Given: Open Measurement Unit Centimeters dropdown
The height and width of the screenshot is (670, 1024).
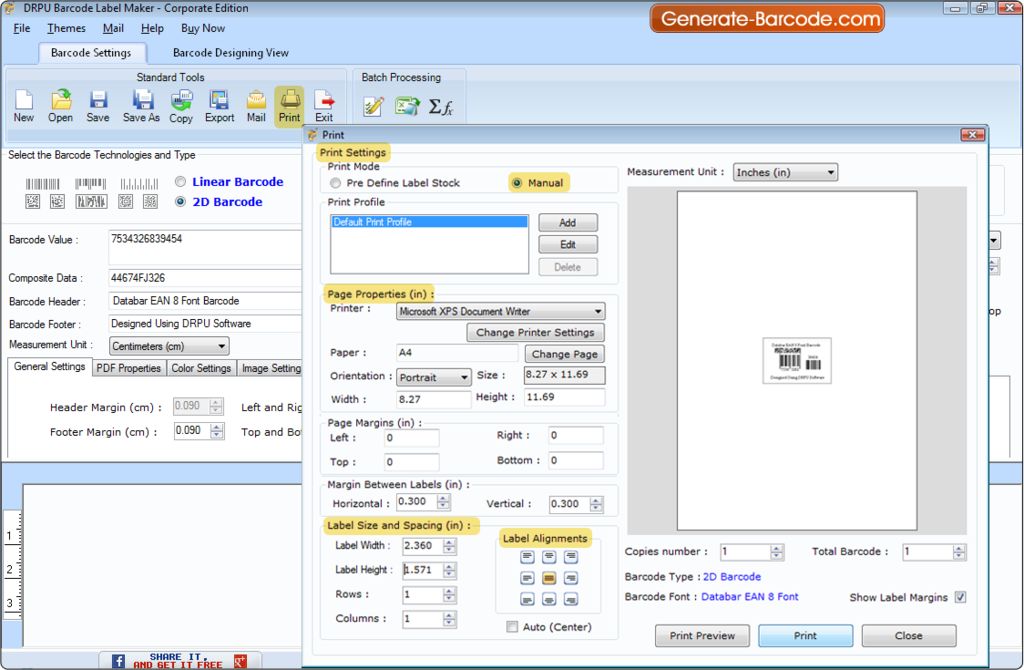Looking at the screenshot, I should [x=168, y=346].
